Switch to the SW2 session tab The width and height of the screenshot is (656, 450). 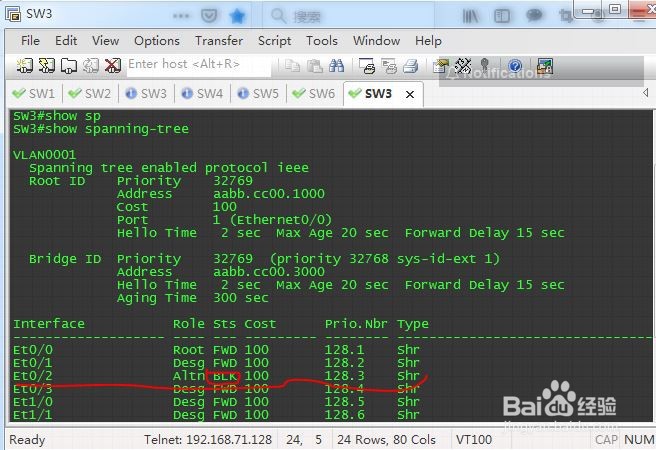click(90, 93)
